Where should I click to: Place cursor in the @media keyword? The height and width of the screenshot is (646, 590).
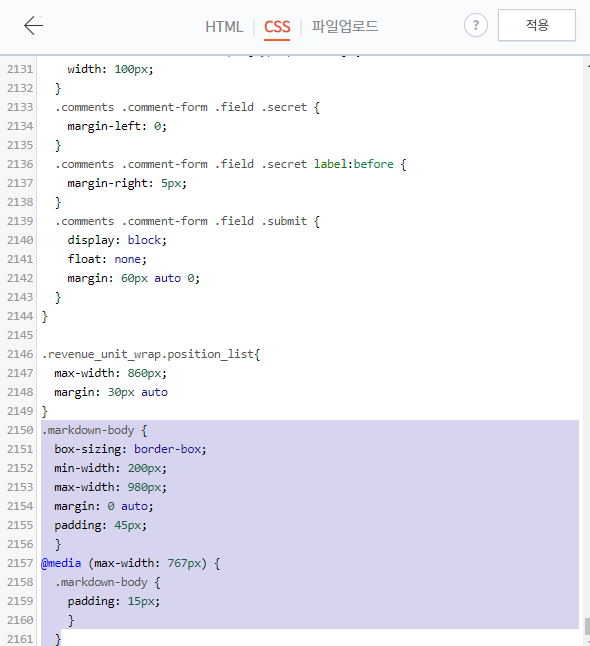[61, 563]
